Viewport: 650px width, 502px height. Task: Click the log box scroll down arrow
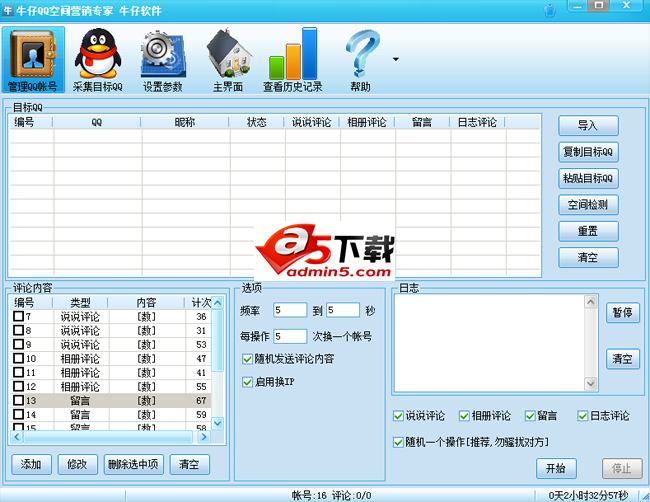click(x=591, y=384)
